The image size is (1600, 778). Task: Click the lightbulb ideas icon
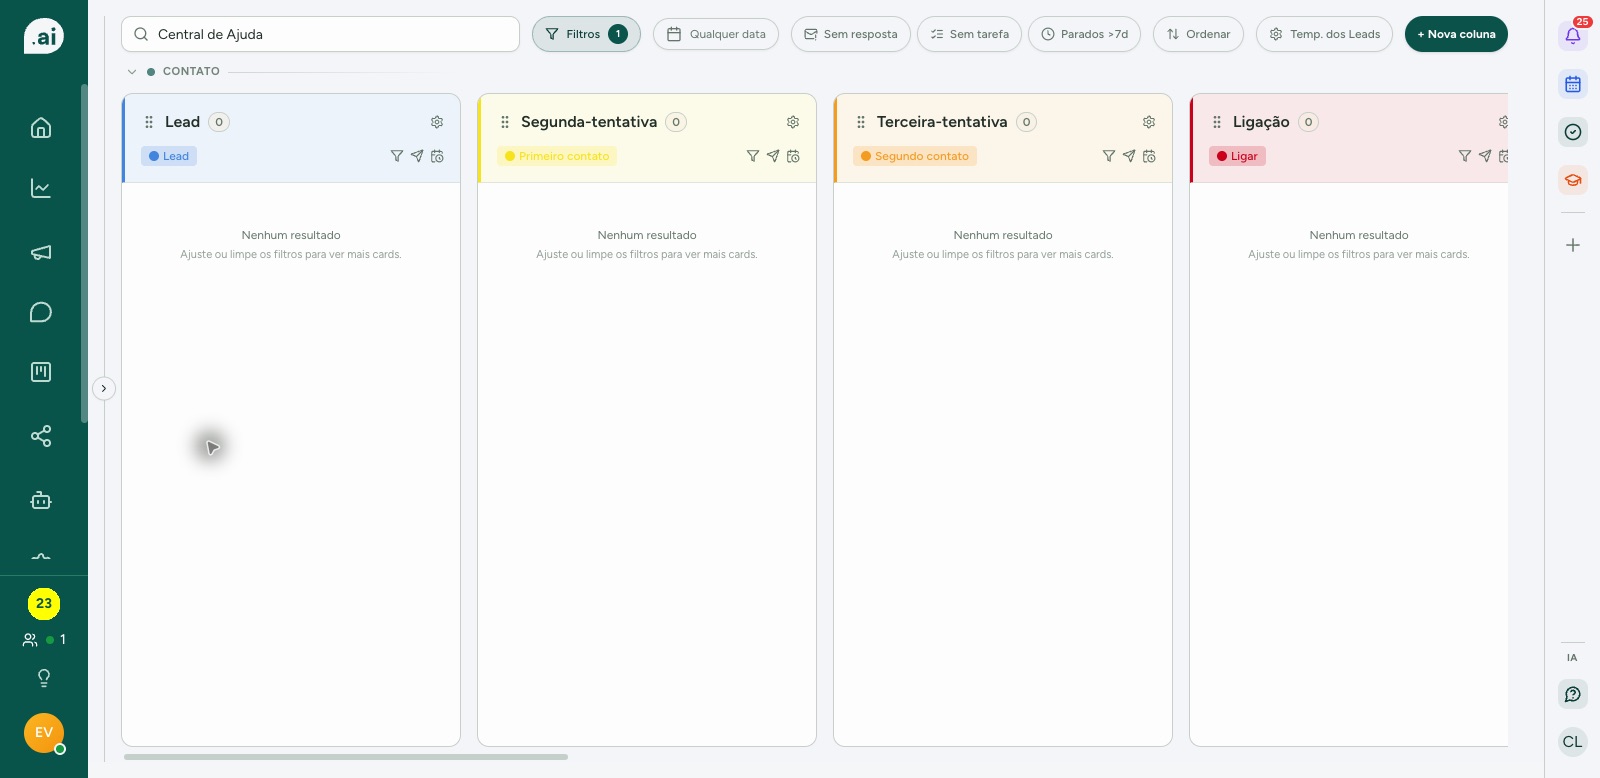[x=44, y=678]
